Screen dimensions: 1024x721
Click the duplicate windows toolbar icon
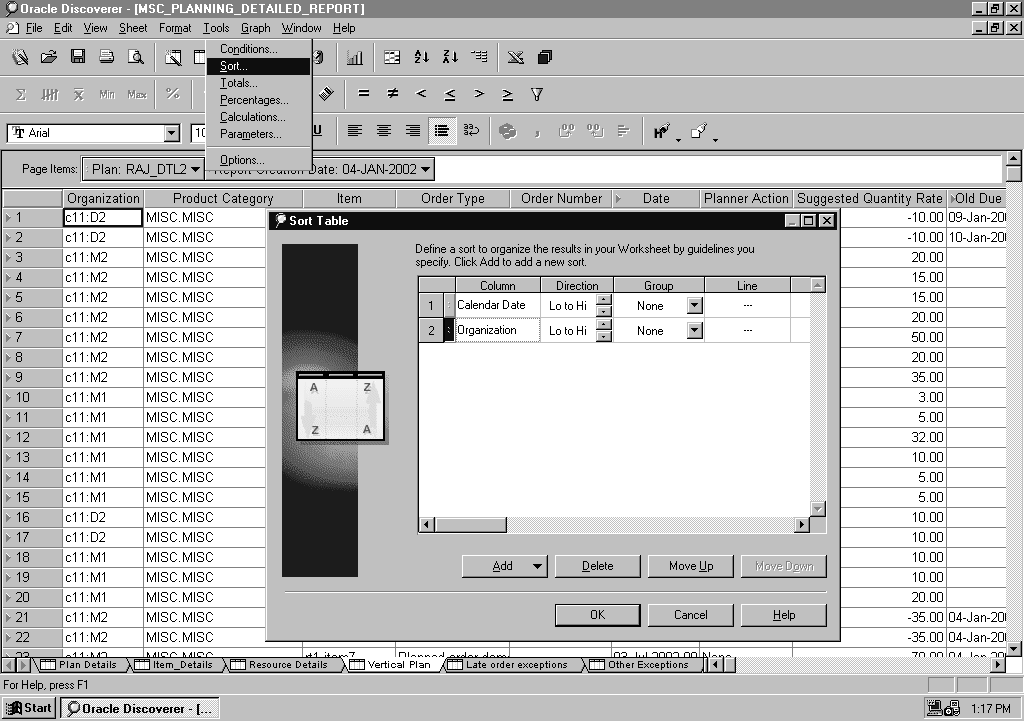click(x=545, y=57)
